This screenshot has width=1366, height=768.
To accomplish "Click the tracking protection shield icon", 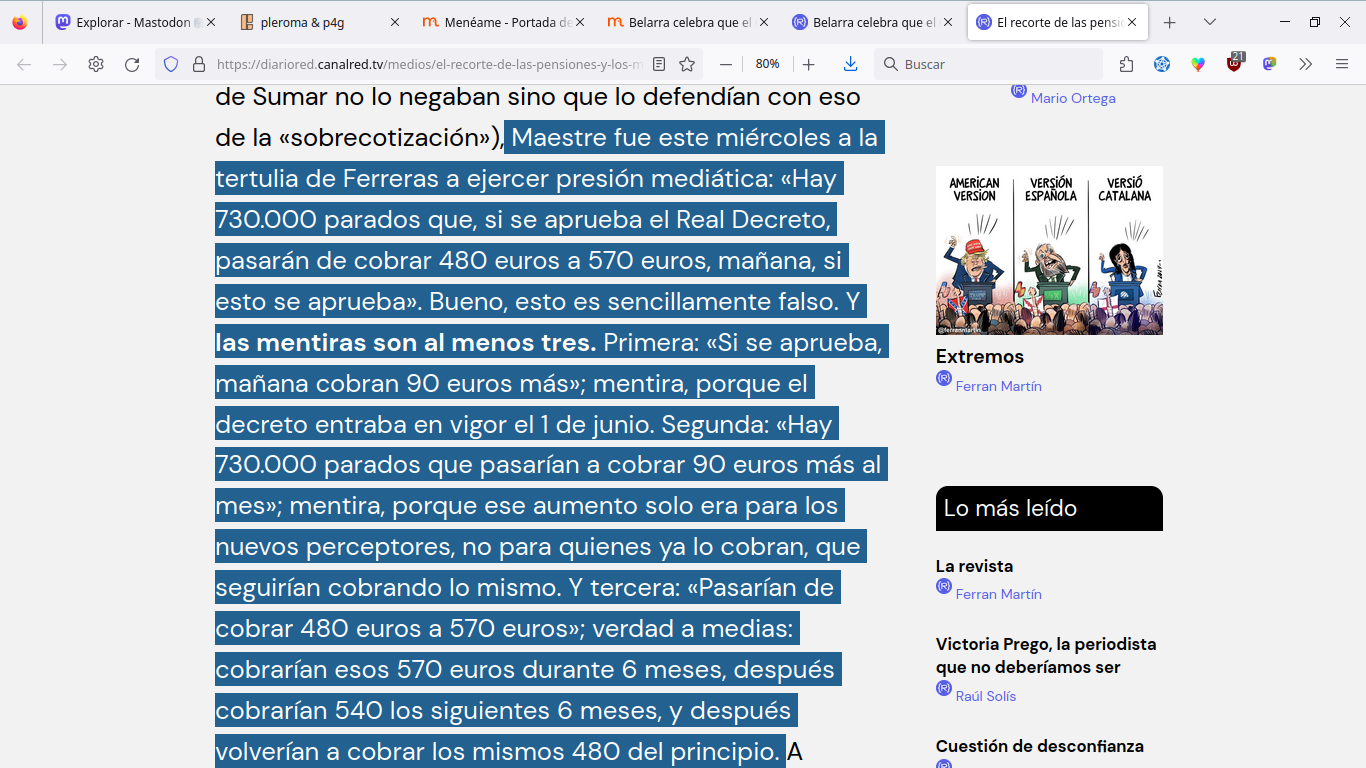I will click(x=171, y=64).
